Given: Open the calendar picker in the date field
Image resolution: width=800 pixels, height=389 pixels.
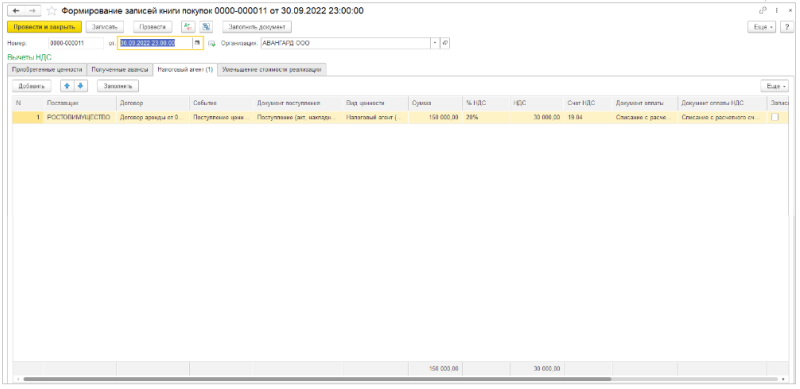Looking at the screenshot, I should click(x=197, y=43).
